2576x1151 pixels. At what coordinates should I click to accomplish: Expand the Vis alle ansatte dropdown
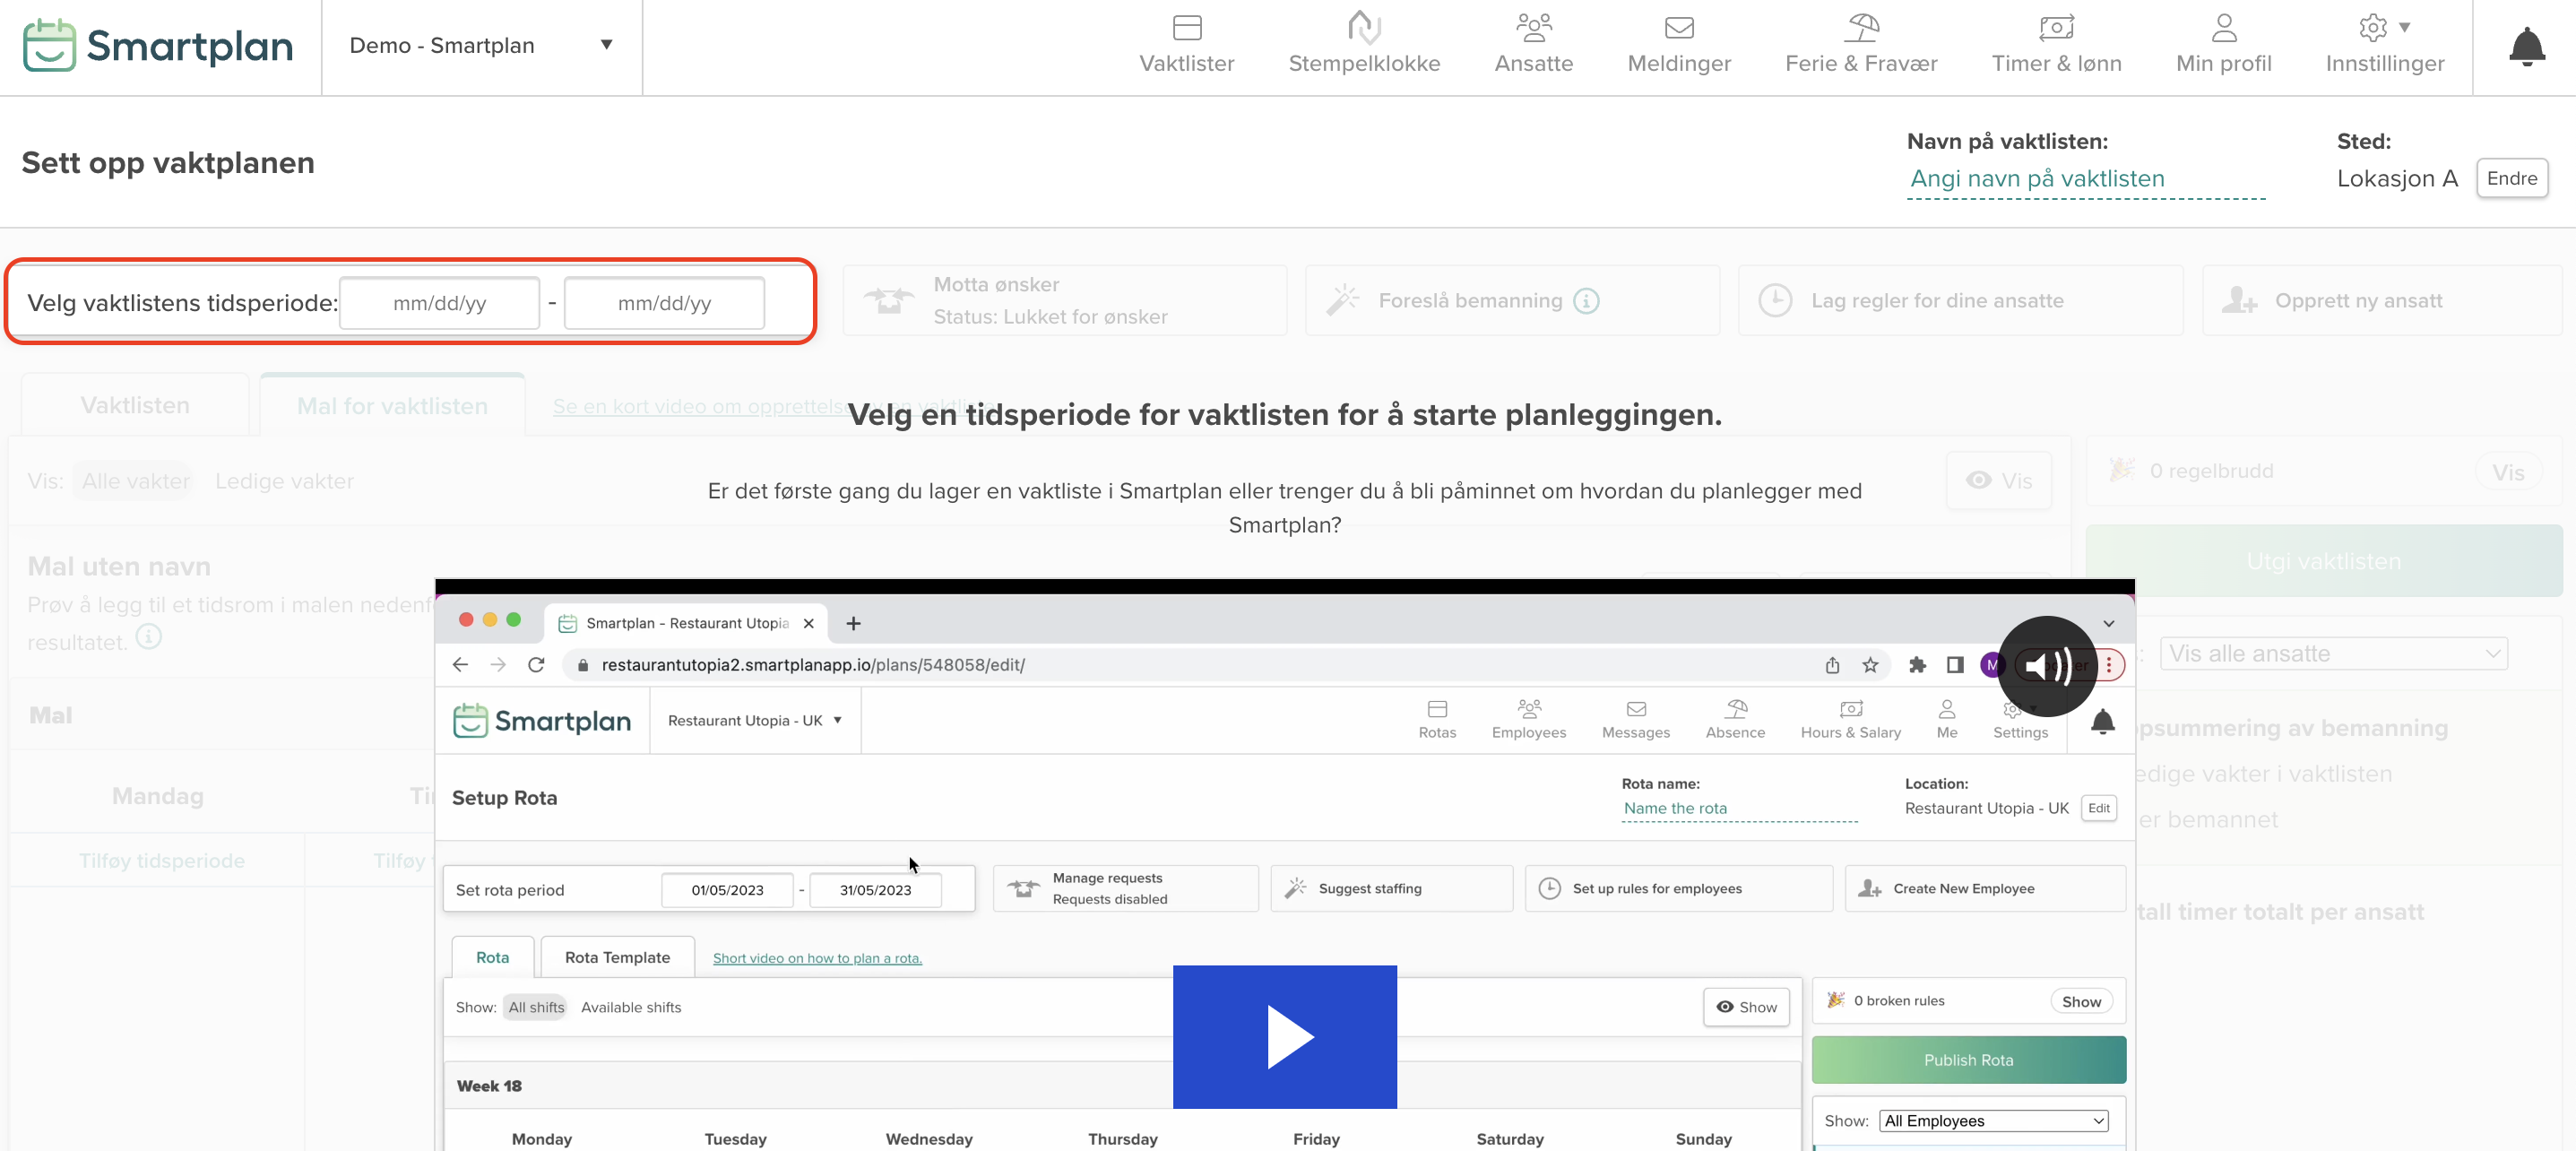pyautogui.click(x=2333, y=653)
